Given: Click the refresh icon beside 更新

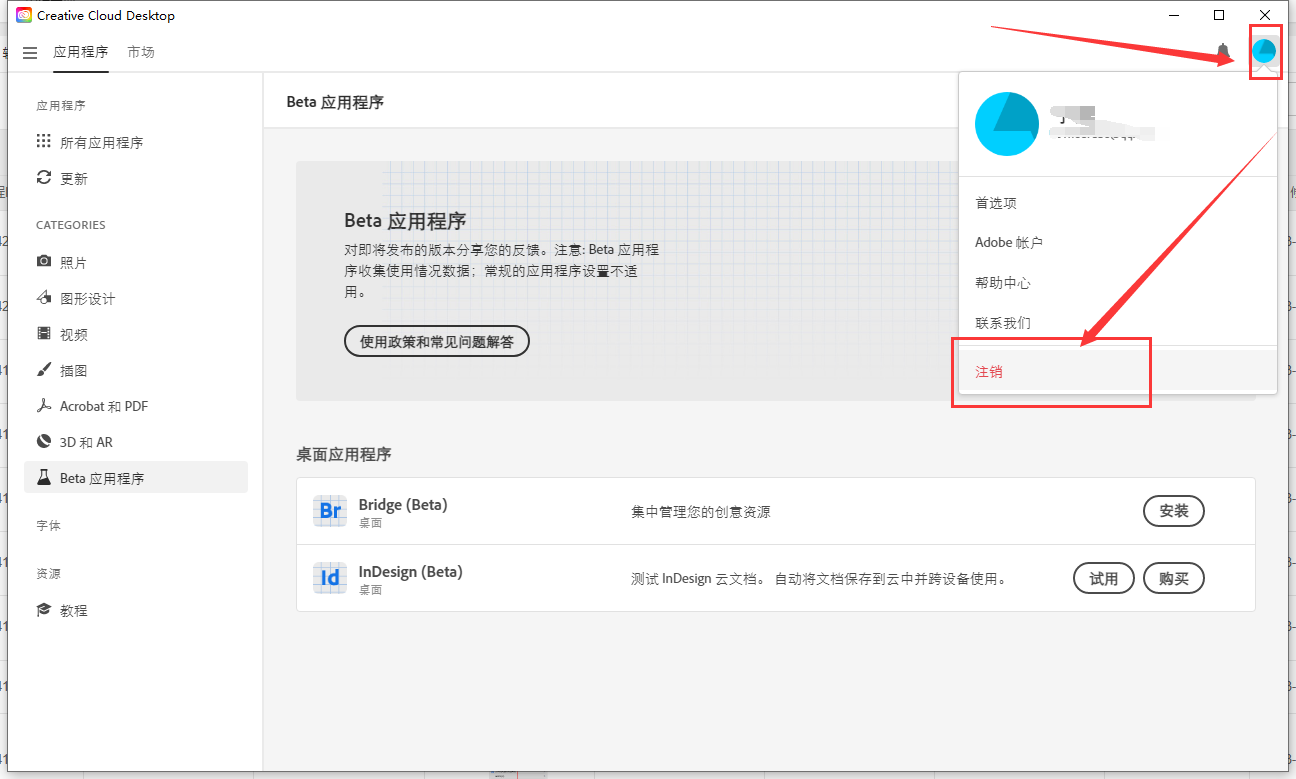Looking at the screenshot, I should coord(44,178).
